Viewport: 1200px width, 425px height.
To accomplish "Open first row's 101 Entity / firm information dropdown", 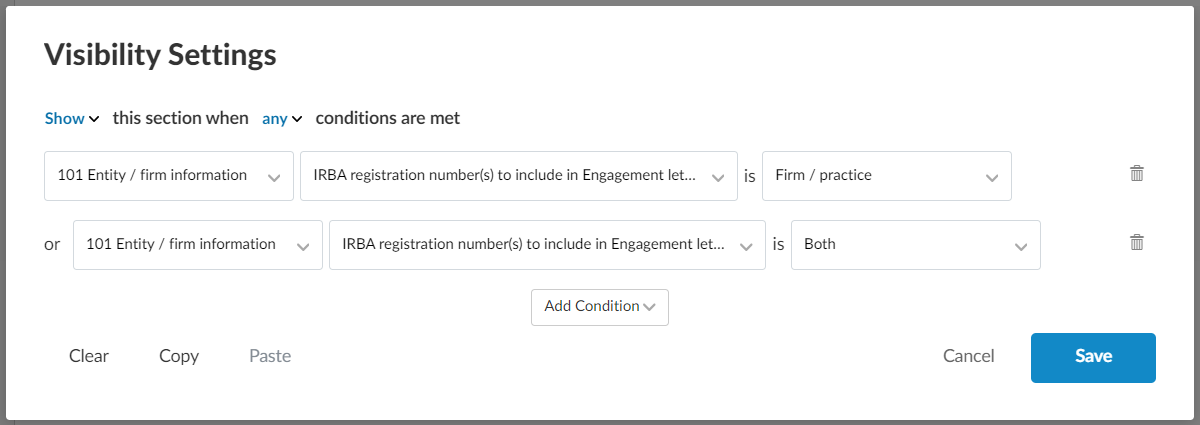I will tap(168, 176).
